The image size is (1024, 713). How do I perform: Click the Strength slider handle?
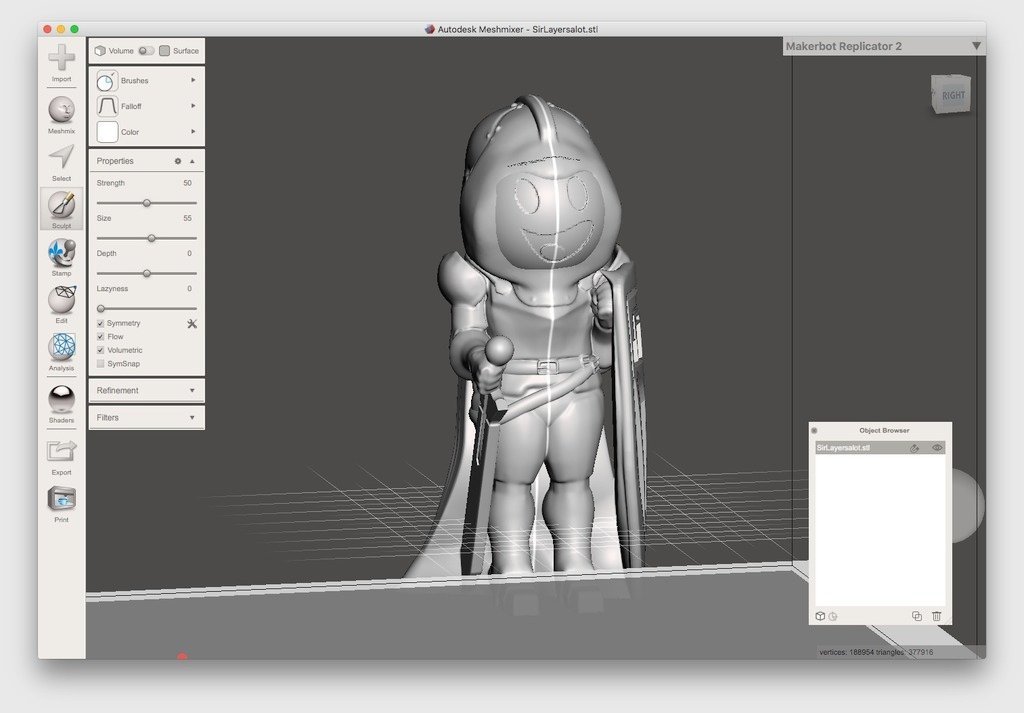tap(147, 203)
